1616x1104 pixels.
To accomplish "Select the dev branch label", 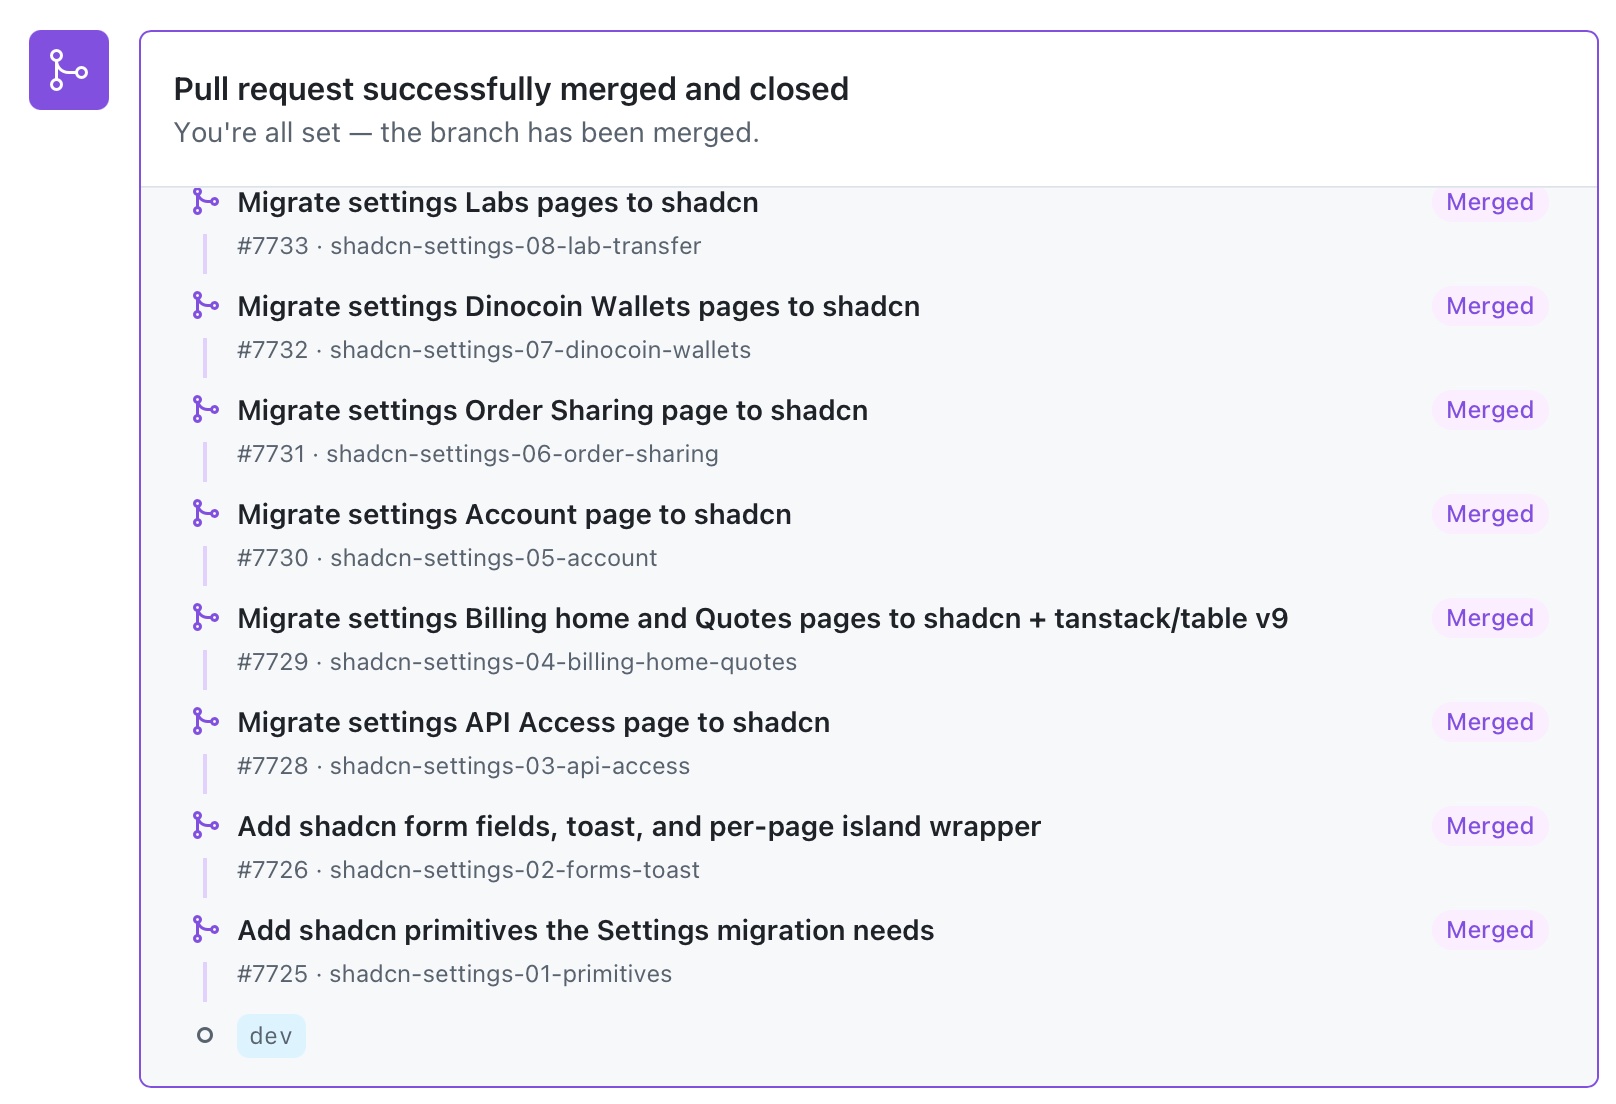I will pos(271,1036).
